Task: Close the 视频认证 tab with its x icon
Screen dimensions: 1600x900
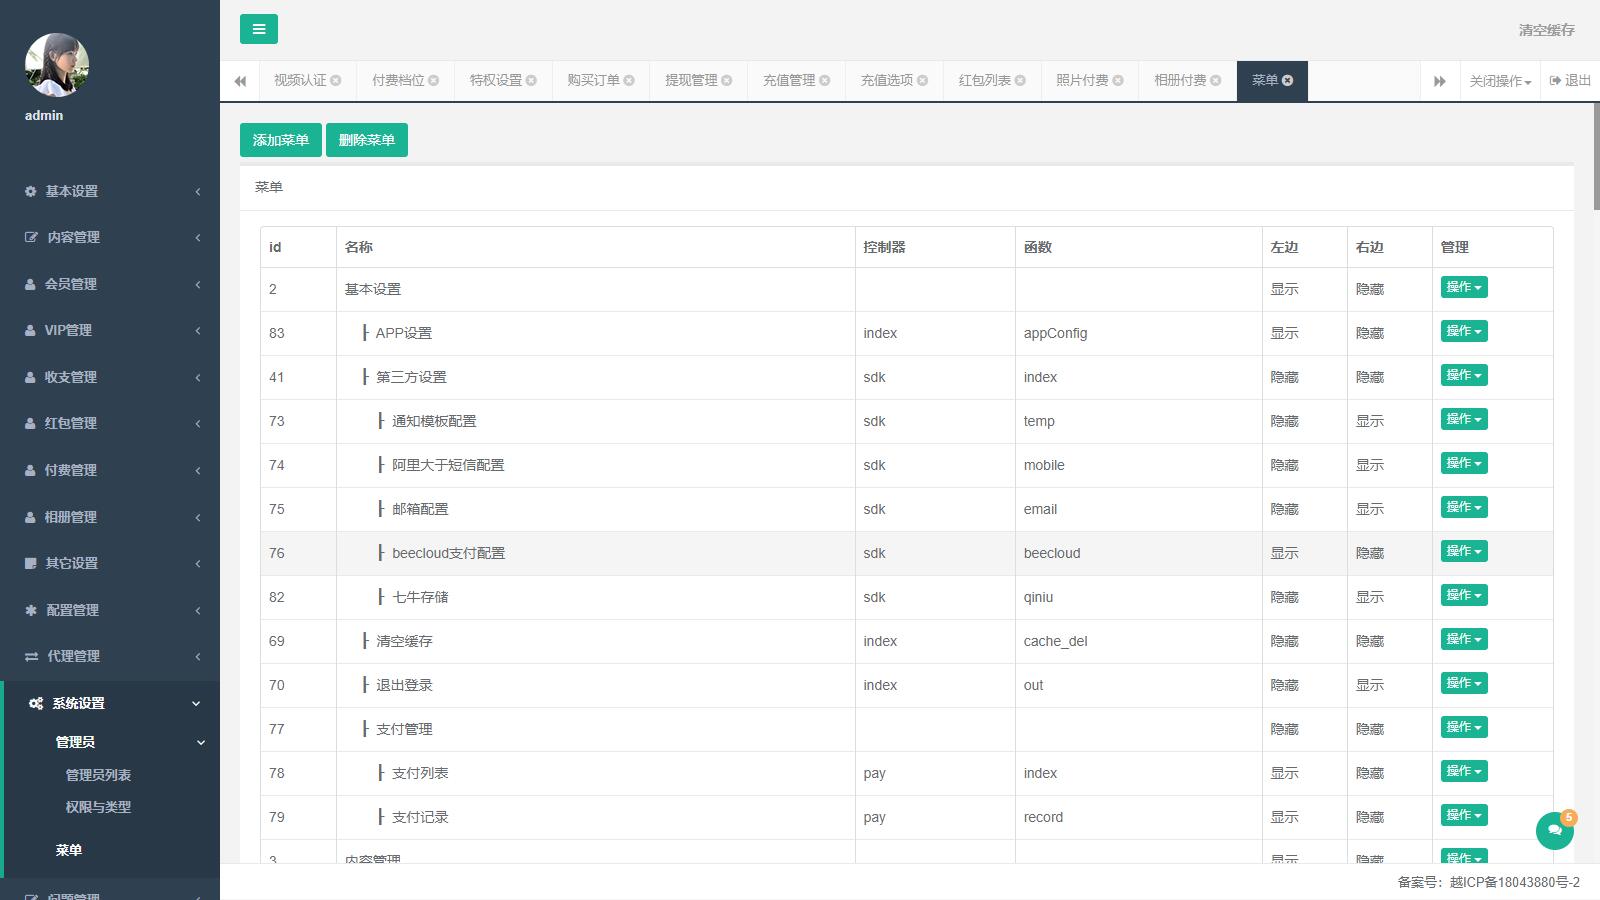Action: coord(336,81)
